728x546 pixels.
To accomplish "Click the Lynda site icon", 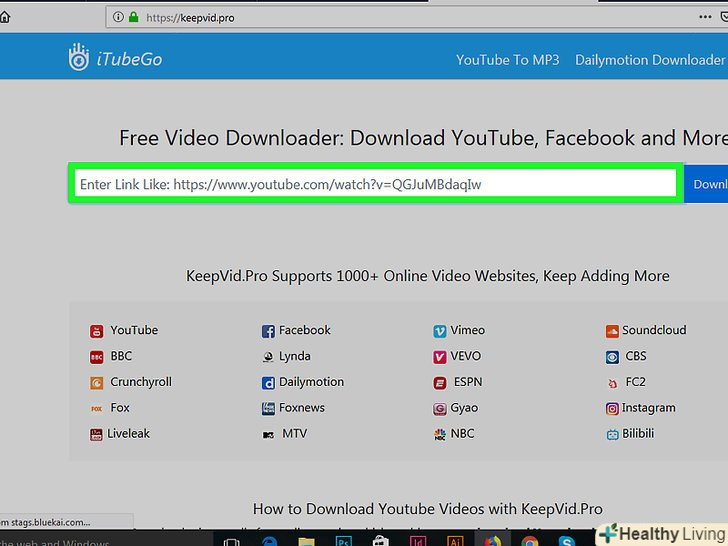I will click(268, 357).
